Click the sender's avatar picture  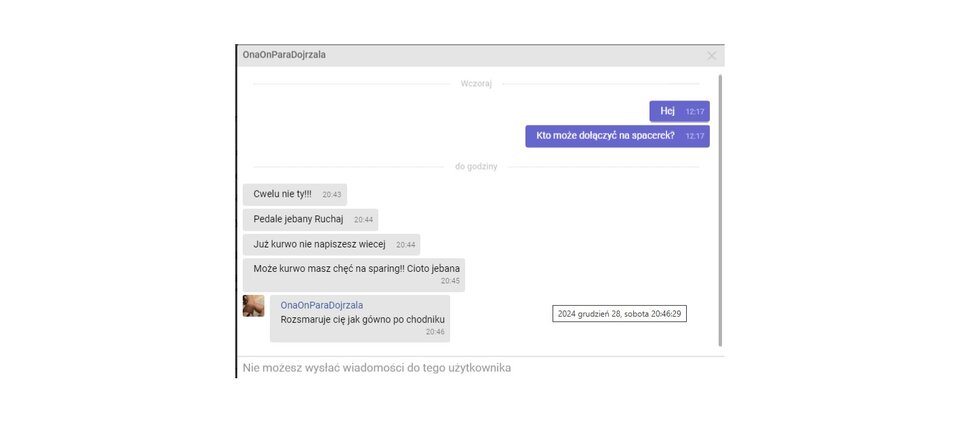(253, 306)
